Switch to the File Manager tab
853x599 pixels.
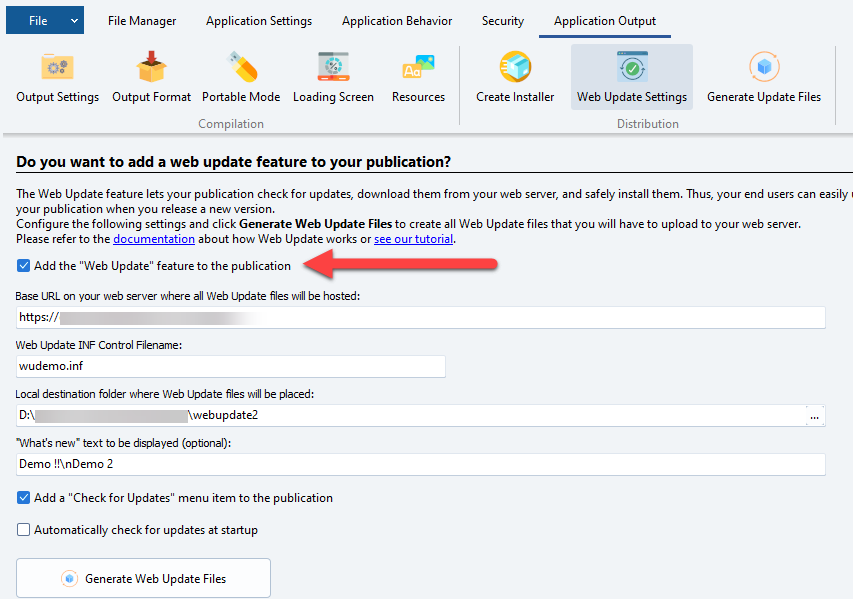(142, 21)
